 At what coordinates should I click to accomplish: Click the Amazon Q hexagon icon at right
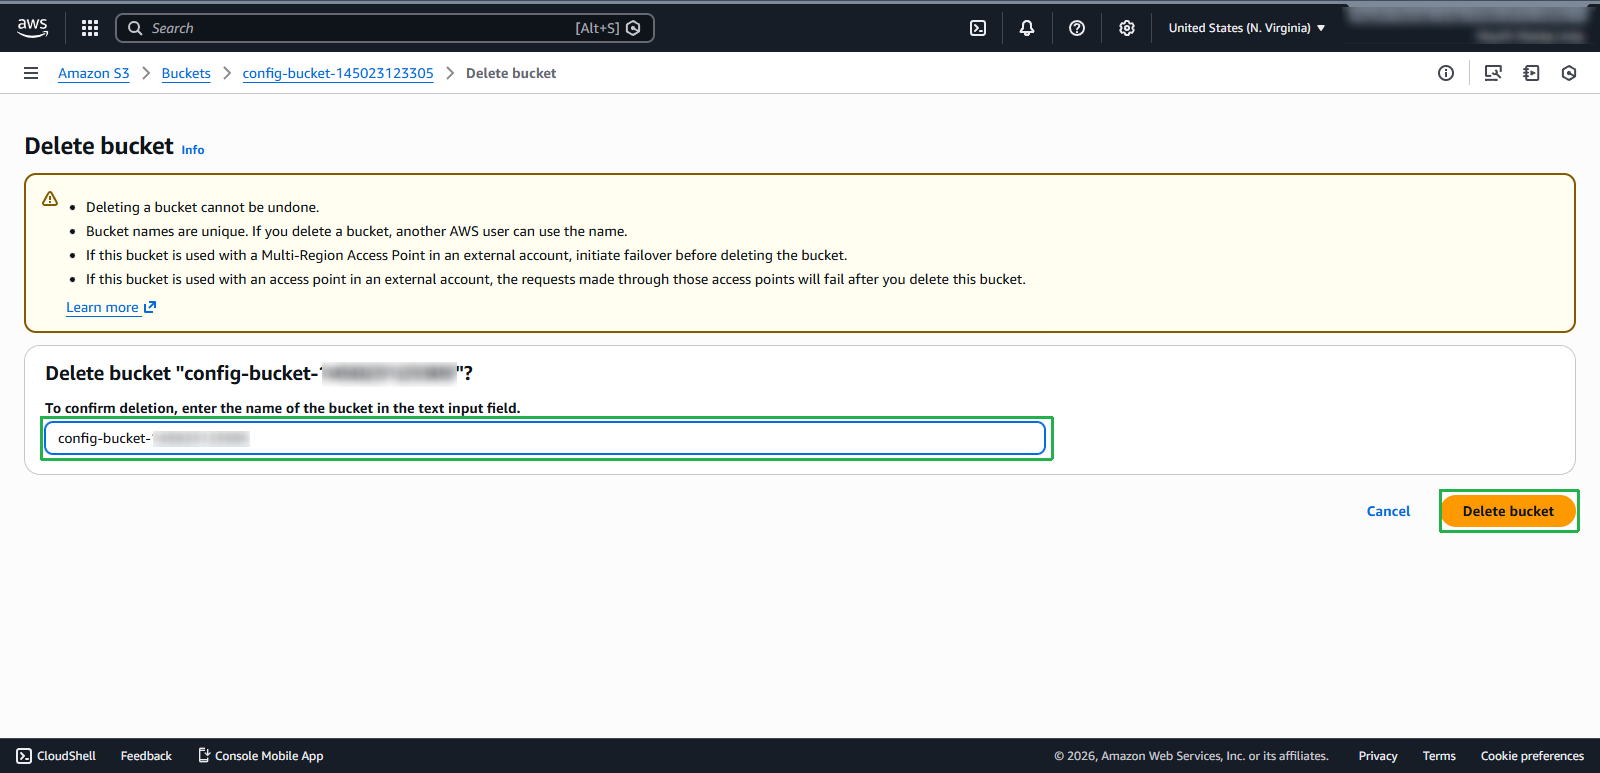click(x=1568, y=73)
